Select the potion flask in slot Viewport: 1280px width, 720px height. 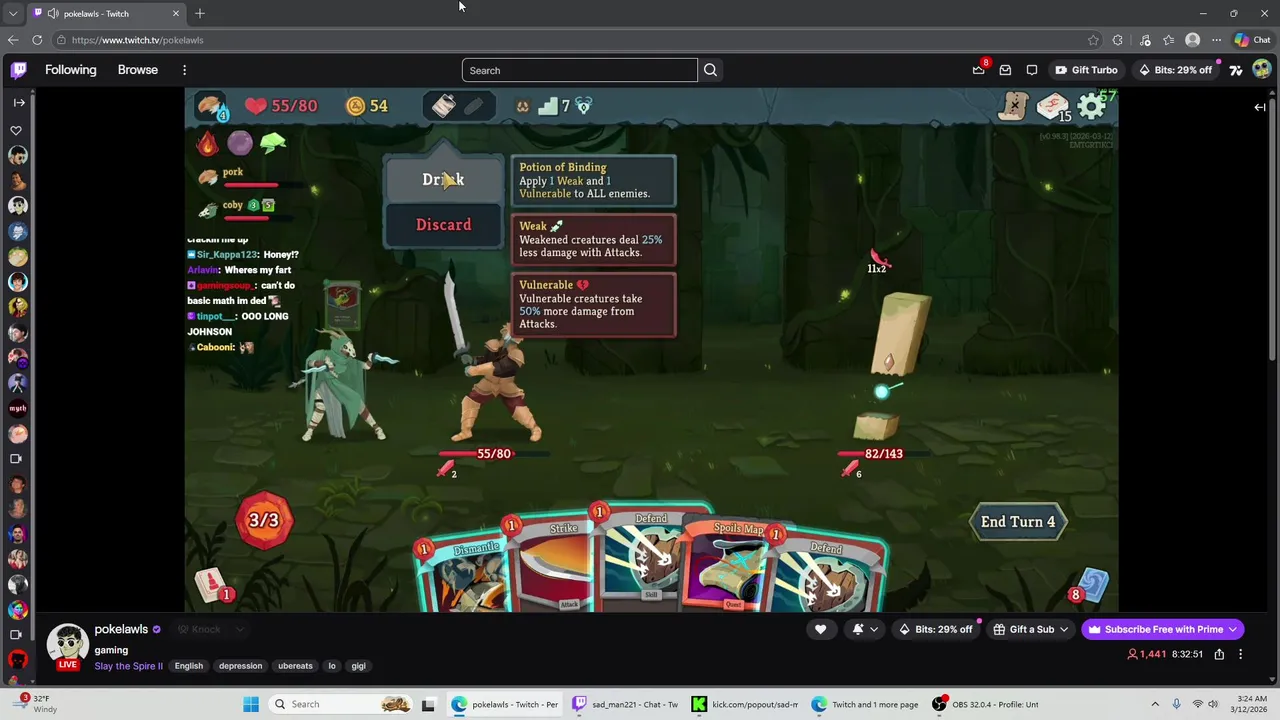click(444, 105)
